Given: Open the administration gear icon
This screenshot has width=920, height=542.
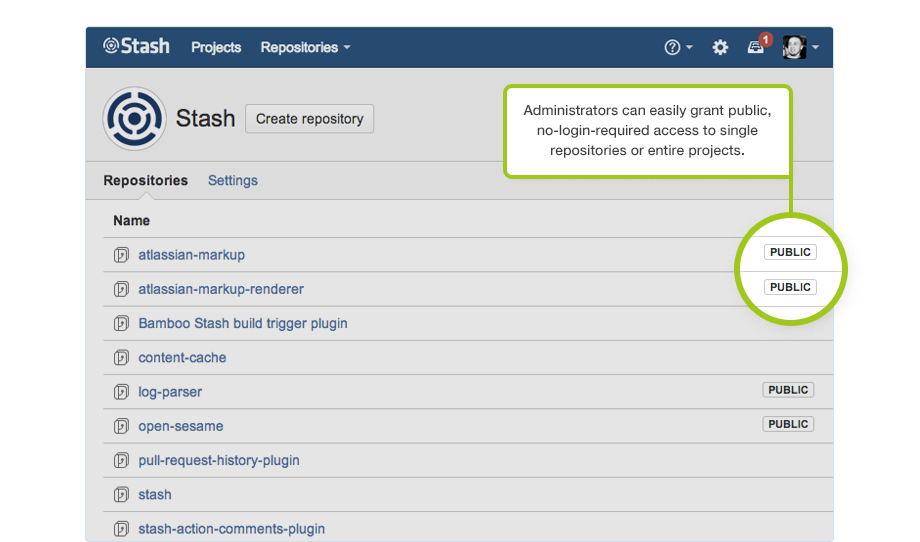Looking at the screenshot, I should point(720,47).
